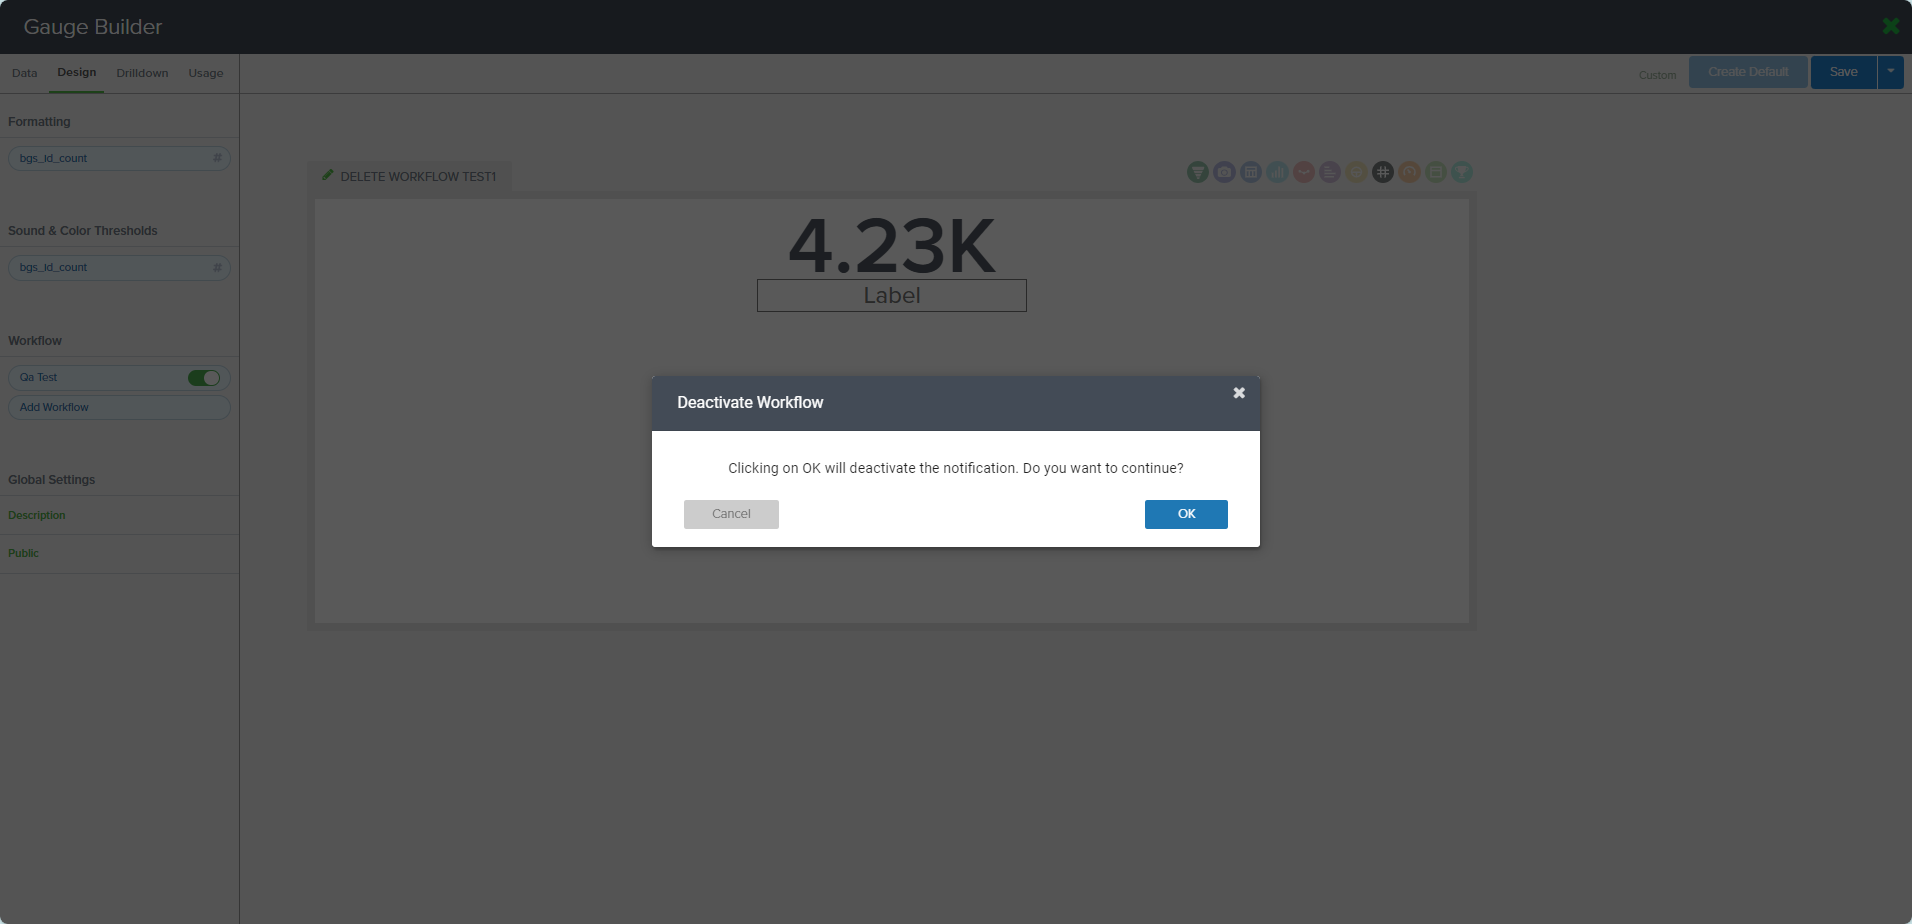Pick the table chart type icon
1912x924 pixels.
tap(1251, 172)
